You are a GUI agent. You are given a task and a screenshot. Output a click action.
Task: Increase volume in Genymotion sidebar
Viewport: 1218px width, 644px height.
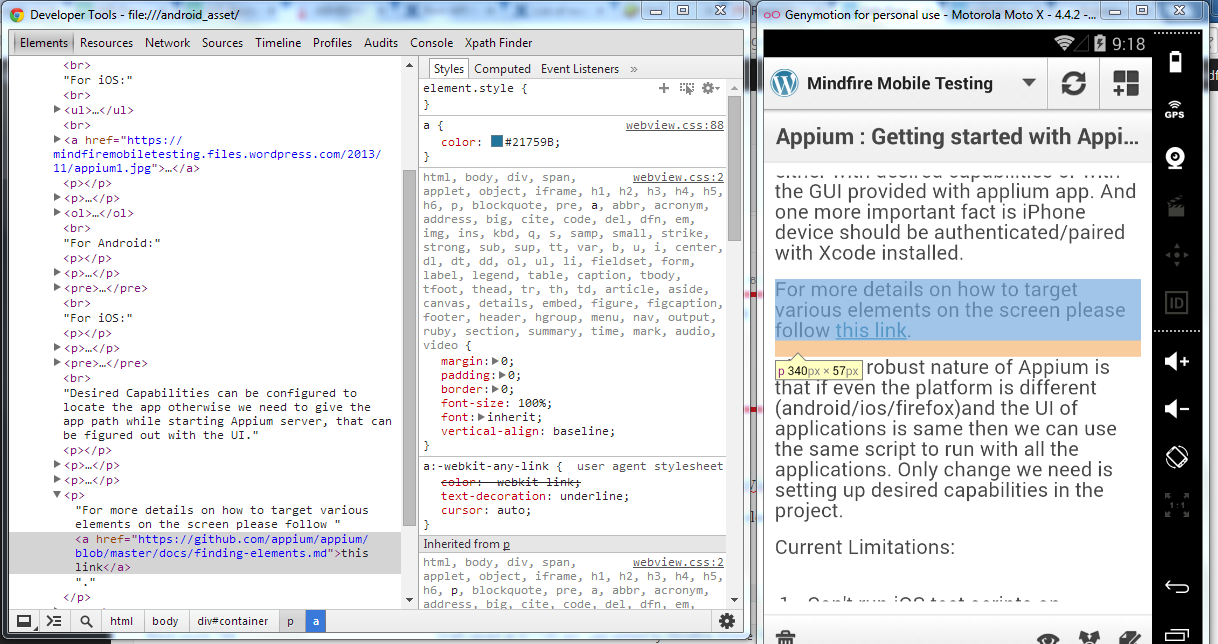[x=1176, y=361]
